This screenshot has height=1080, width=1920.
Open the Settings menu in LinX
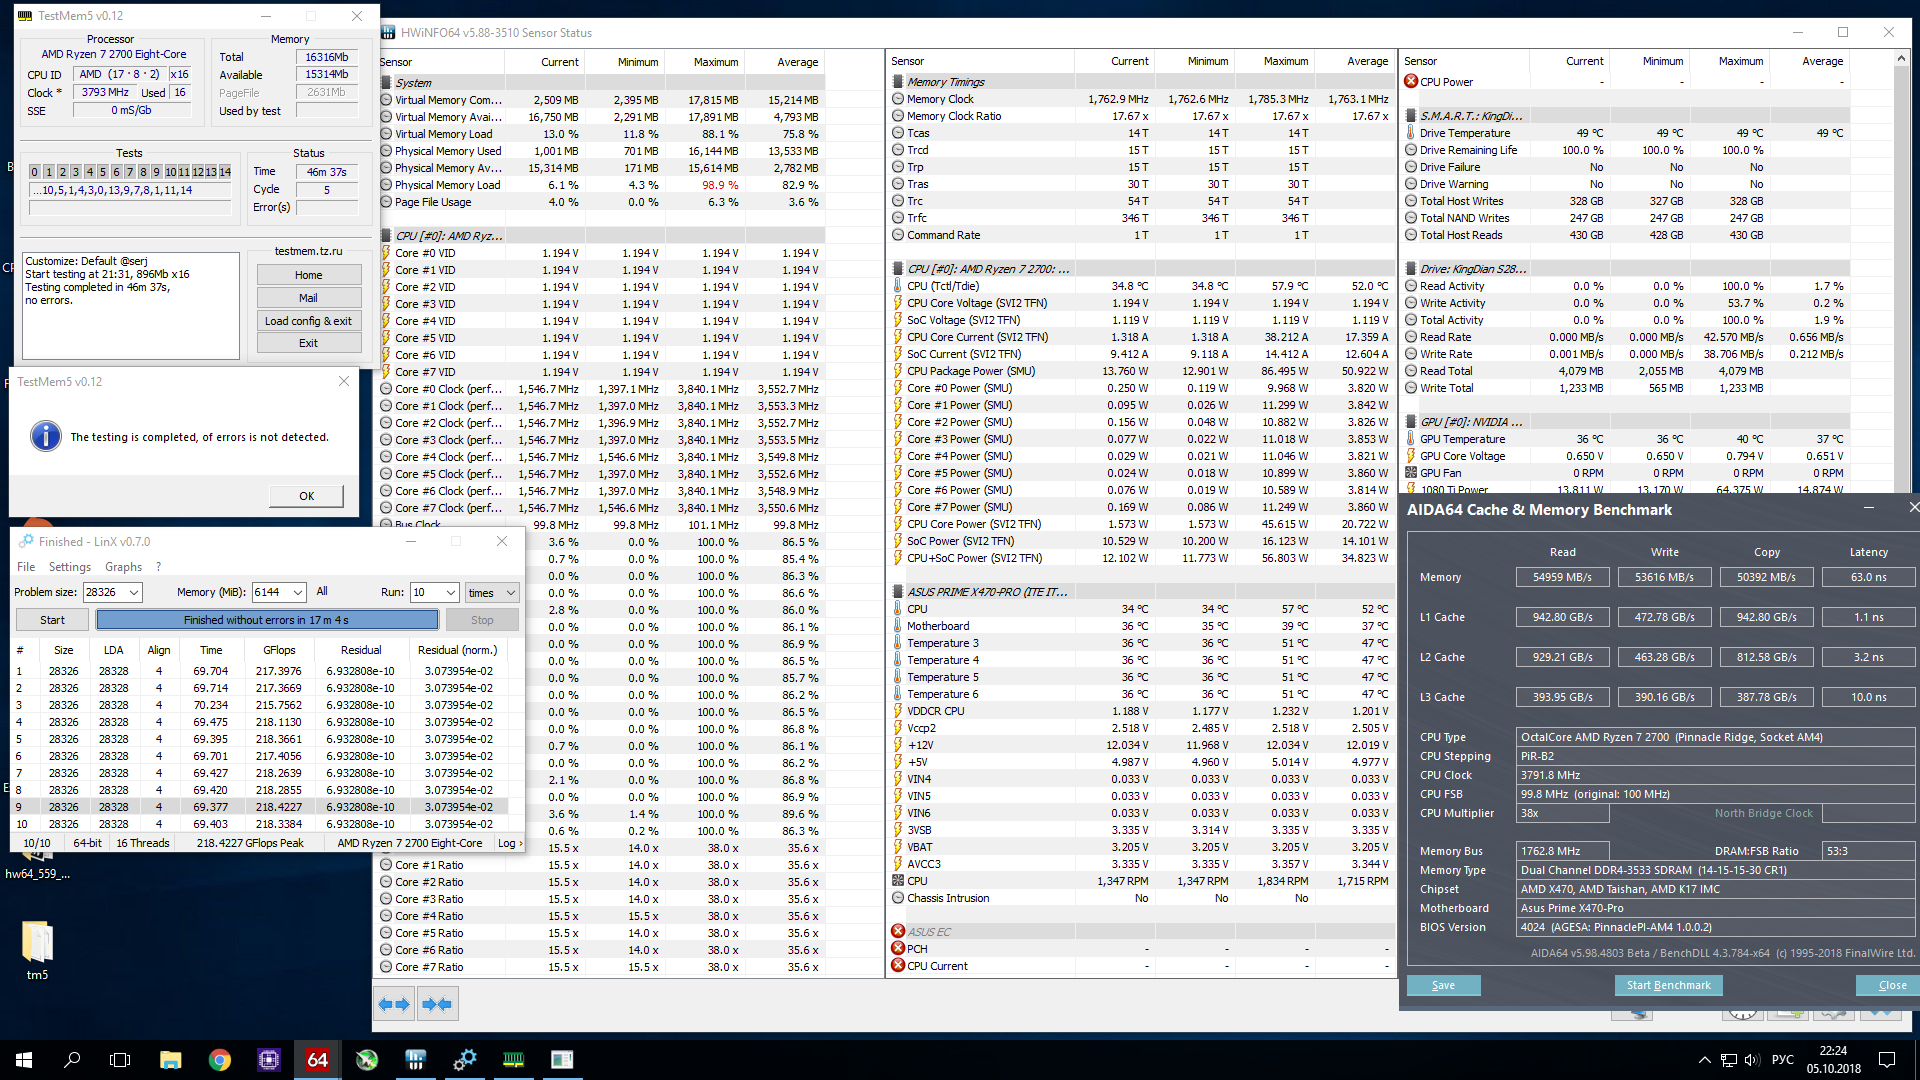point(70,567)
